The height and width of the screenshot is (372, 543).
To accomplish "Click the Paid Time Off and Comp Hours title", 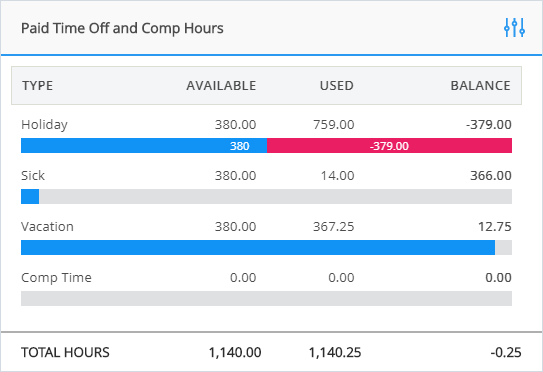I will tap(122, 28).
